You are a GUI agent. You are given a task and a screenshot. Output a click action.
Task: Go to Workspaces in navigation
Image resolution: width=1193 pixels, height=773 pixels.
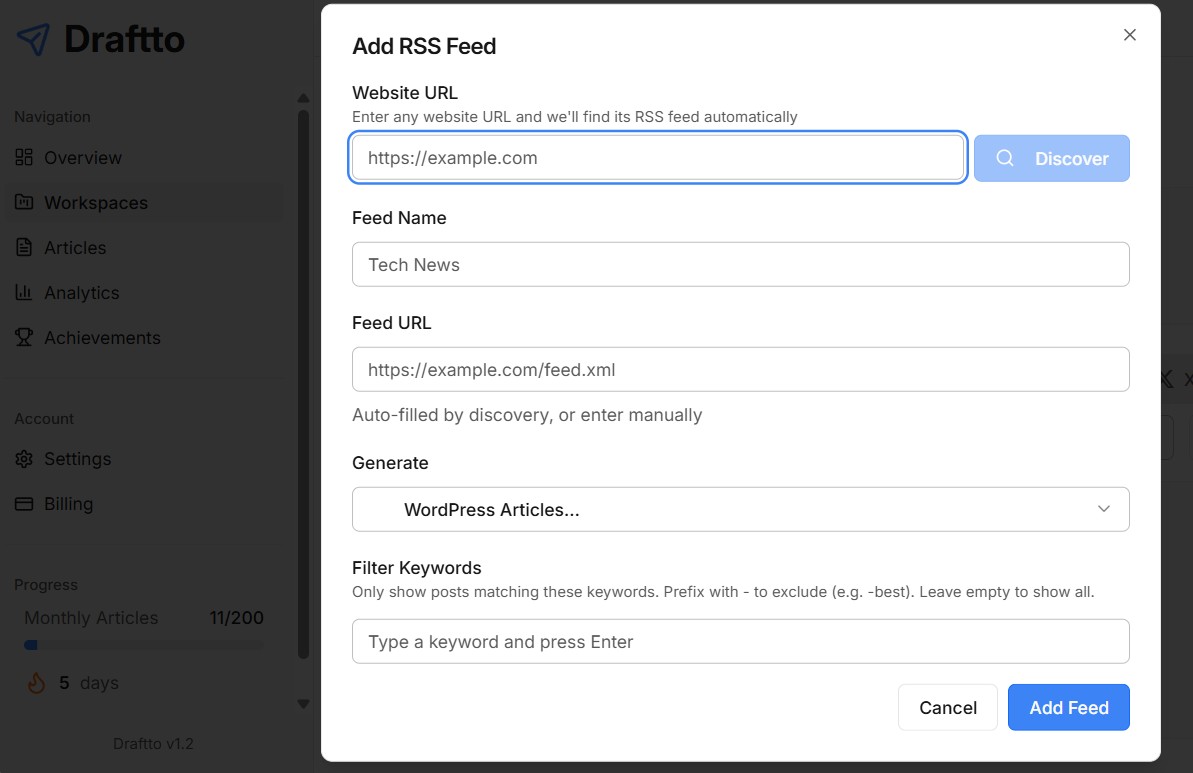pos(145,202)
